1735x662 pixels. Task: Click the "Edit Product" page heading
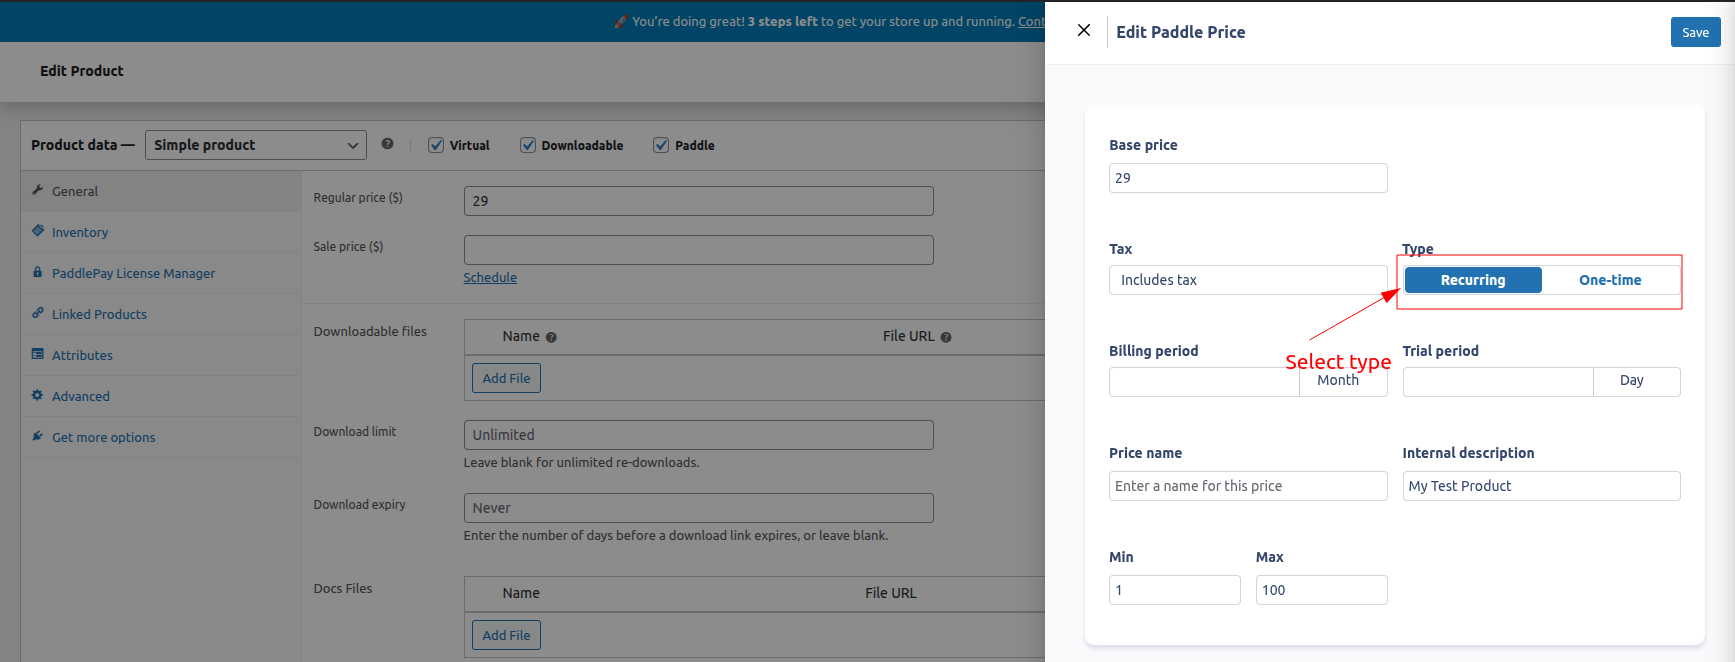pyautogui.click(x=82, y=71)
